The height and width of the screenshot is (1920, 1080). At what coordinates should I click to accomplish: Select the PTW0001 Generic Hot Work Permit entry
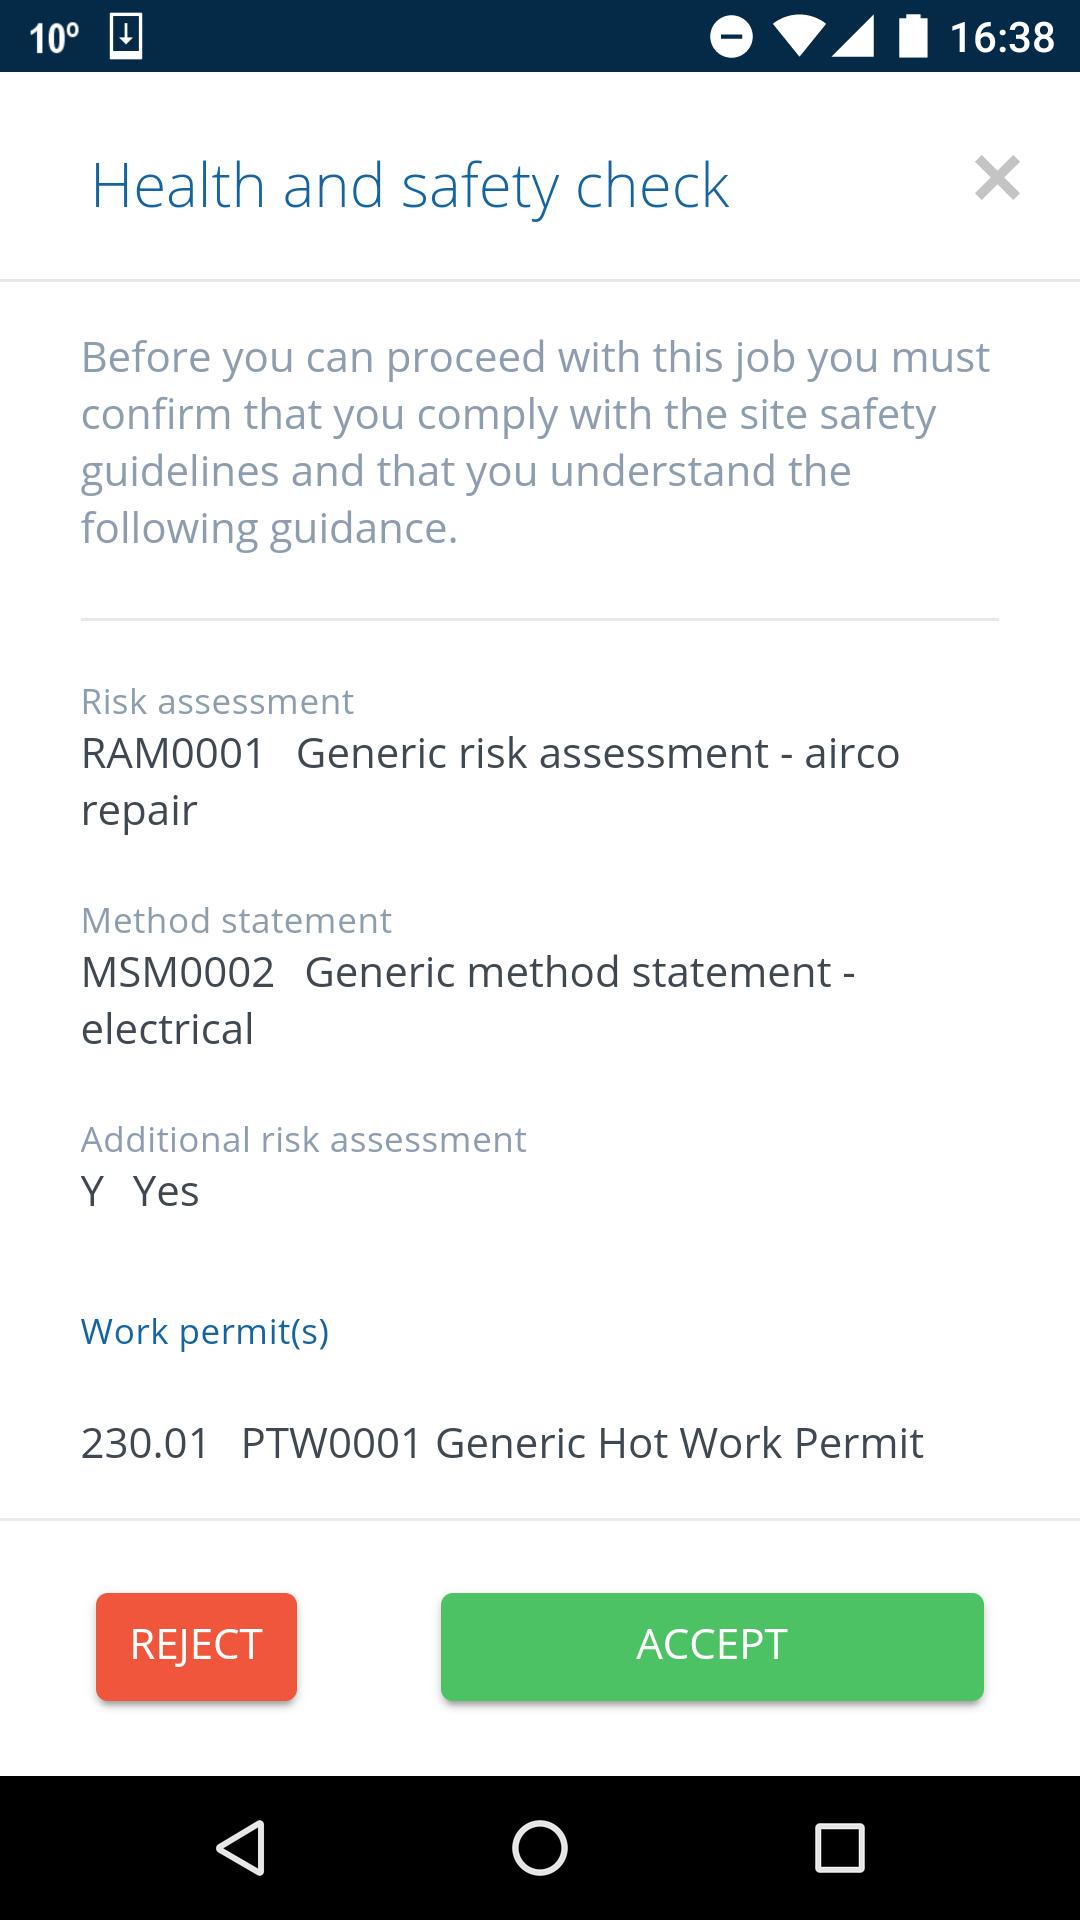pos(502,1443)
